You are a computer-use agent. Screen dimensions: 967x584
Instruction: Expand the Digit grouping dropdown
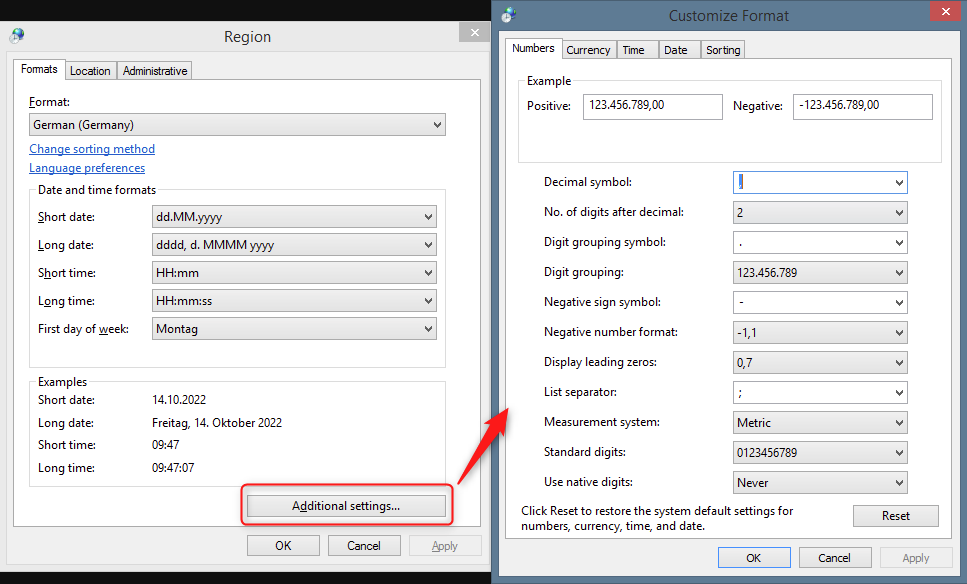coord(820,273)
